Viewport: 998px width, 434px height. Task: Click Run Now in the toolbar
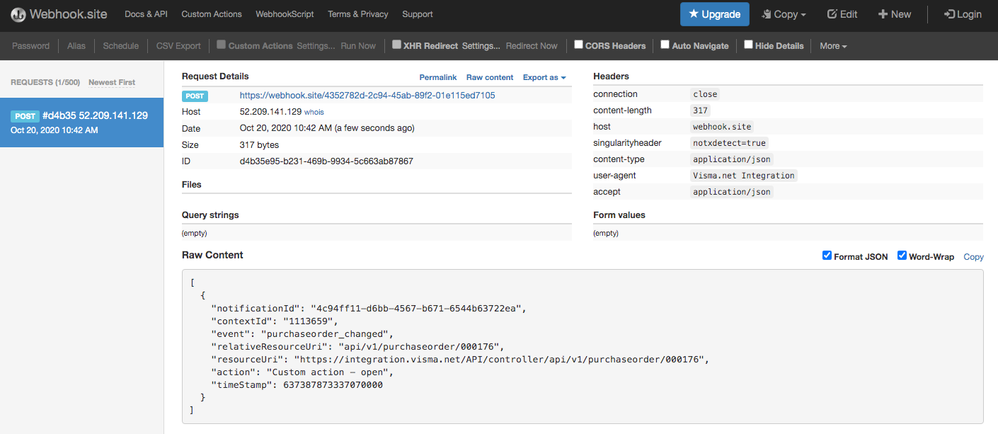point(358,46)
